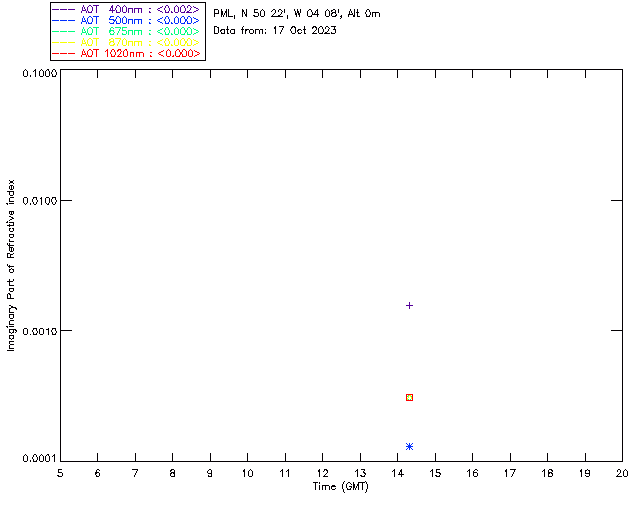Screen dimensions: 640x512
Task: Click the 'Imaginary Part of Refractive Index' label
Action: (11, 265)
